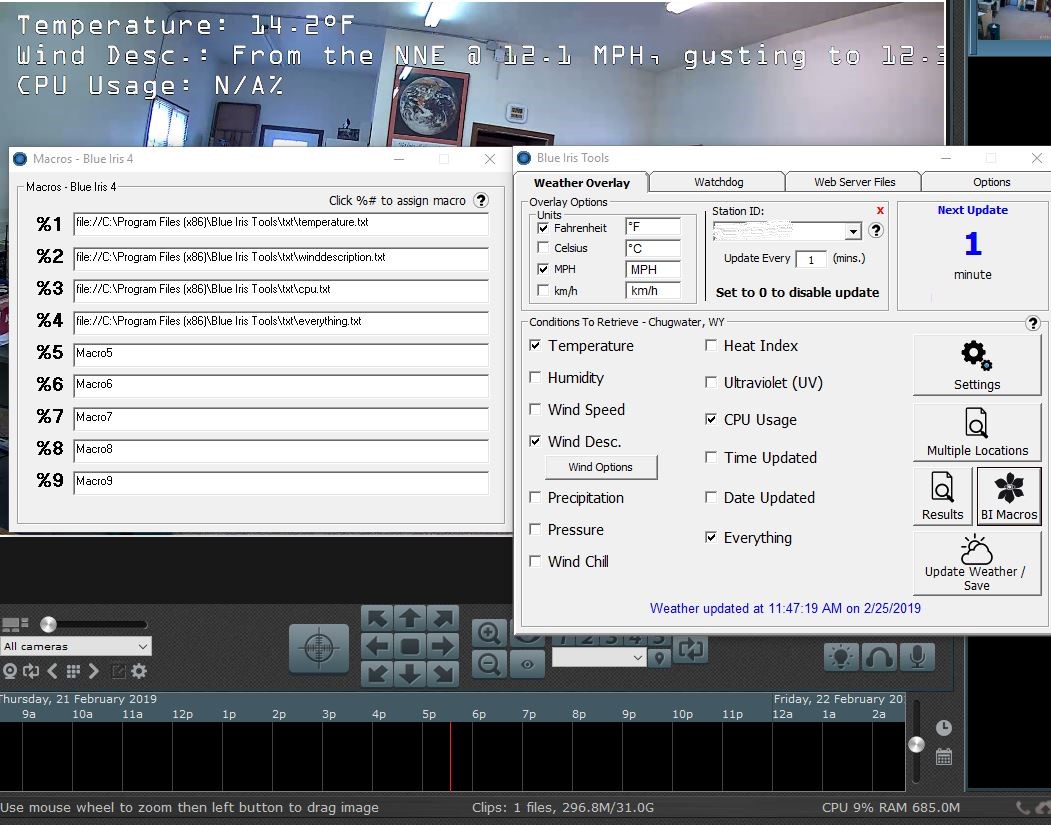The height and width of the screenshot is (825, 1051).
Task: Enable the km/h units checkbox
Action: [x=543, y=290]
